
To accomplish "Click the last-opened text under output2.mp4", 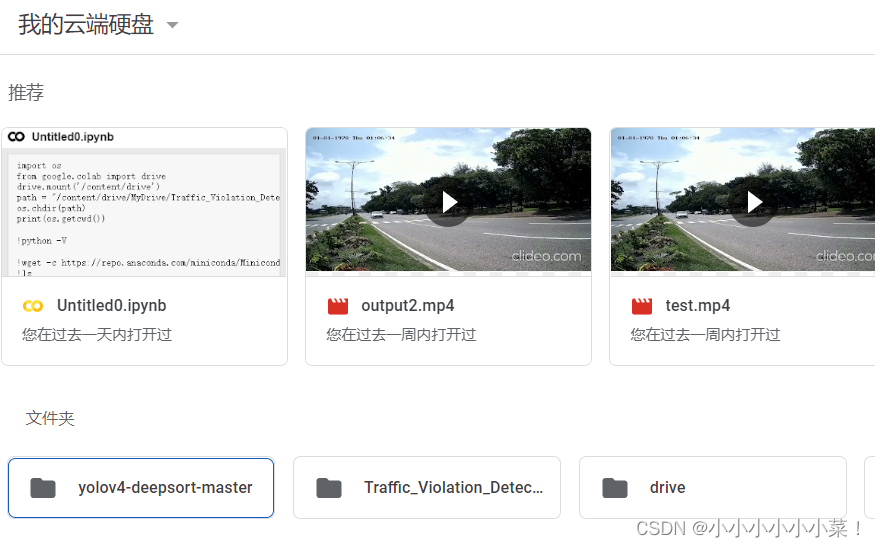I will (x=401, y=335).
